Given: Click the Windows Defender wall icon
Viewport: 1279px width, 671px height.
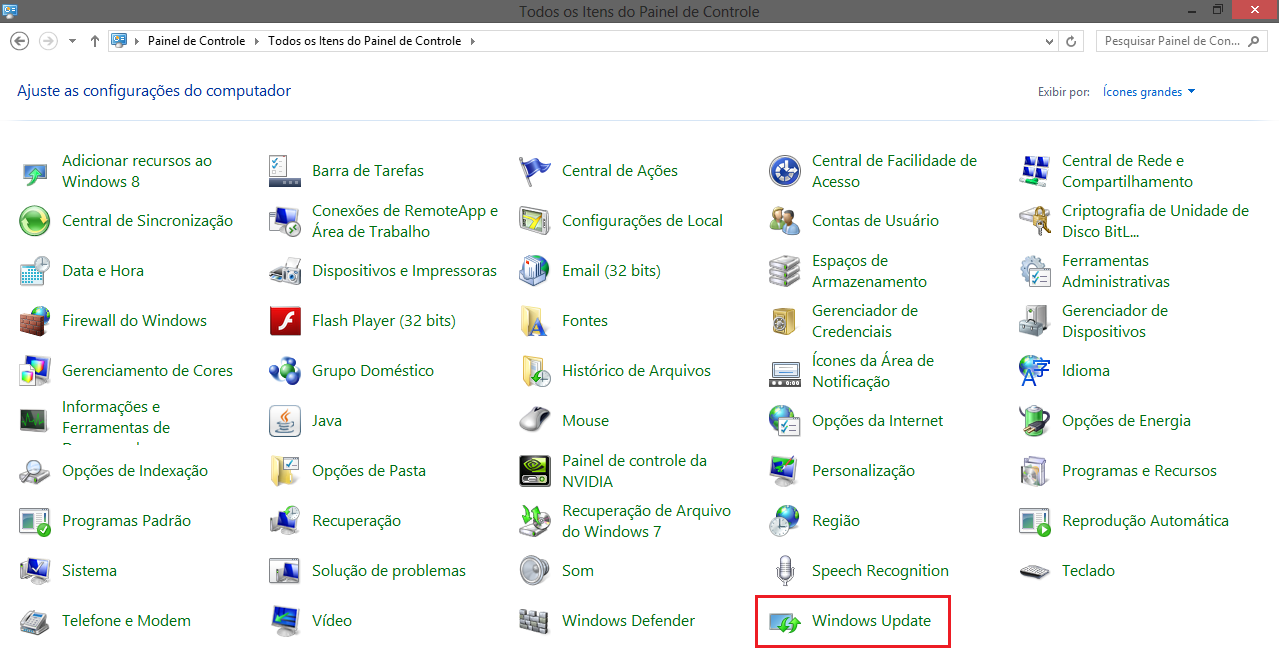Looking at the screenshot, I should point(535,621).
